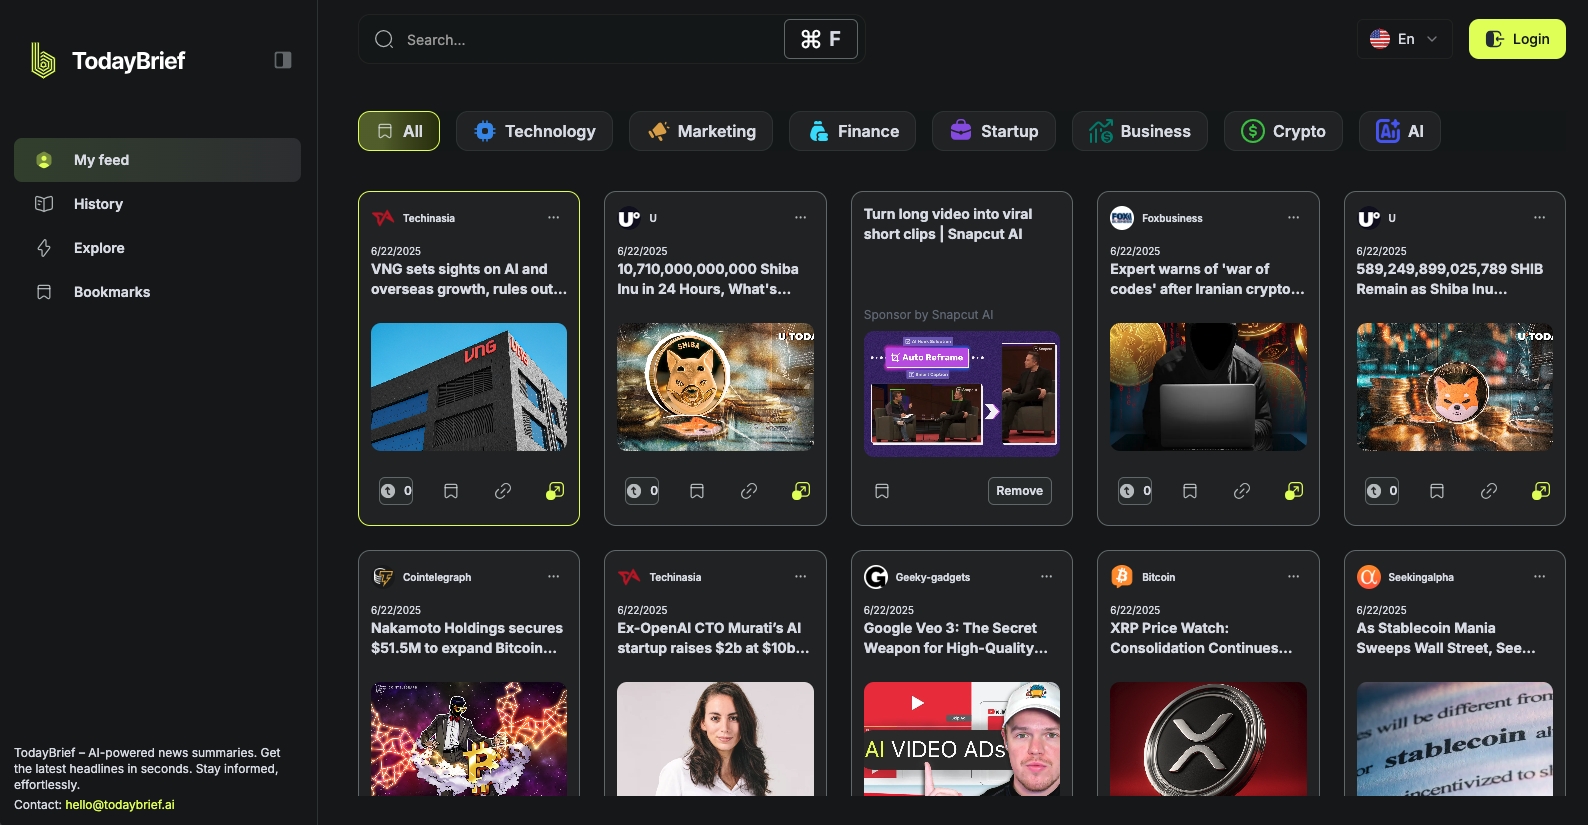The image size is (1588, 825).
Task: Bookmark the 589,249,899,025,789 SHIB article
Action: [1437, 491]
